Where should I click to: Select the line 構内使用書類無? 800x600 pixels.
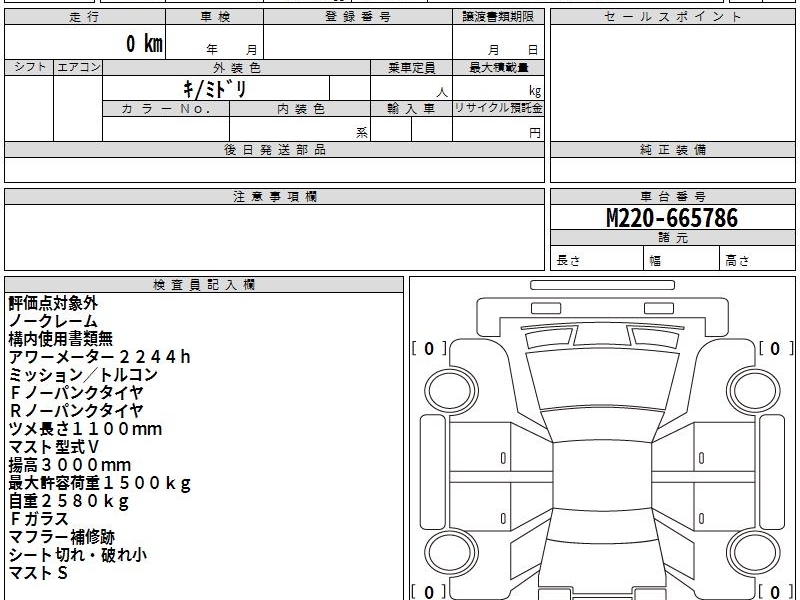click(61, 339)
